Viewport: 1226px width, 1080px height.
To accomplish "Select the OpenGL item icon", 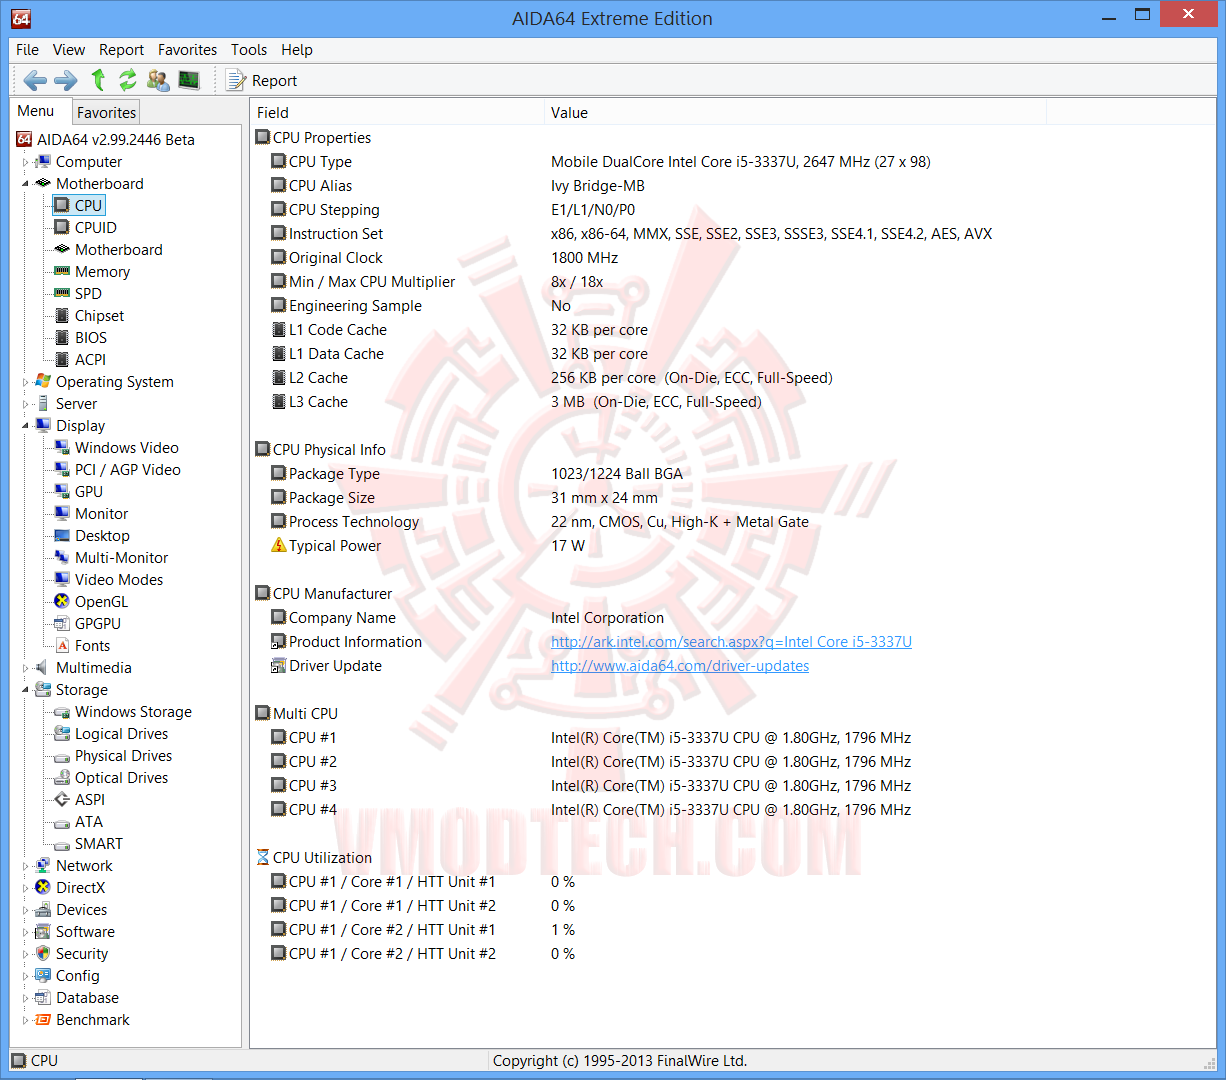I will click(62, 602).
